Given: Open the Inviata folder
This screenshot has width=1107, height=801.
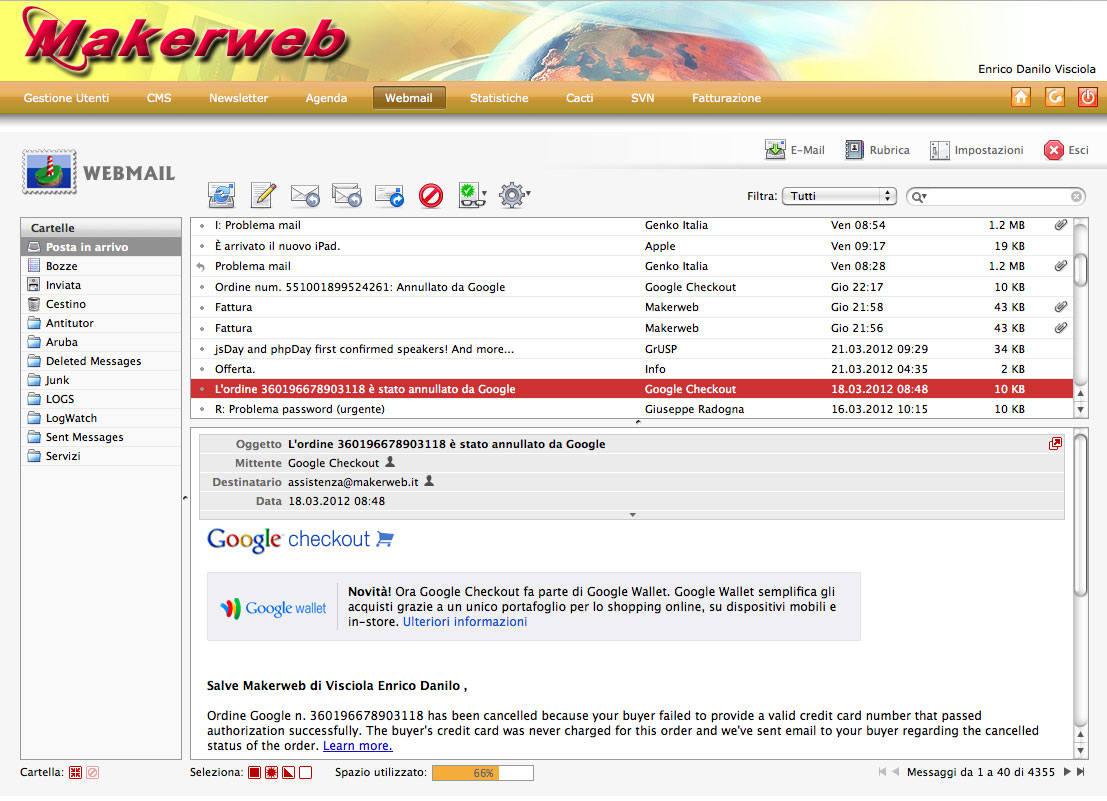Looking at the screenshot, I should point(101,285).
